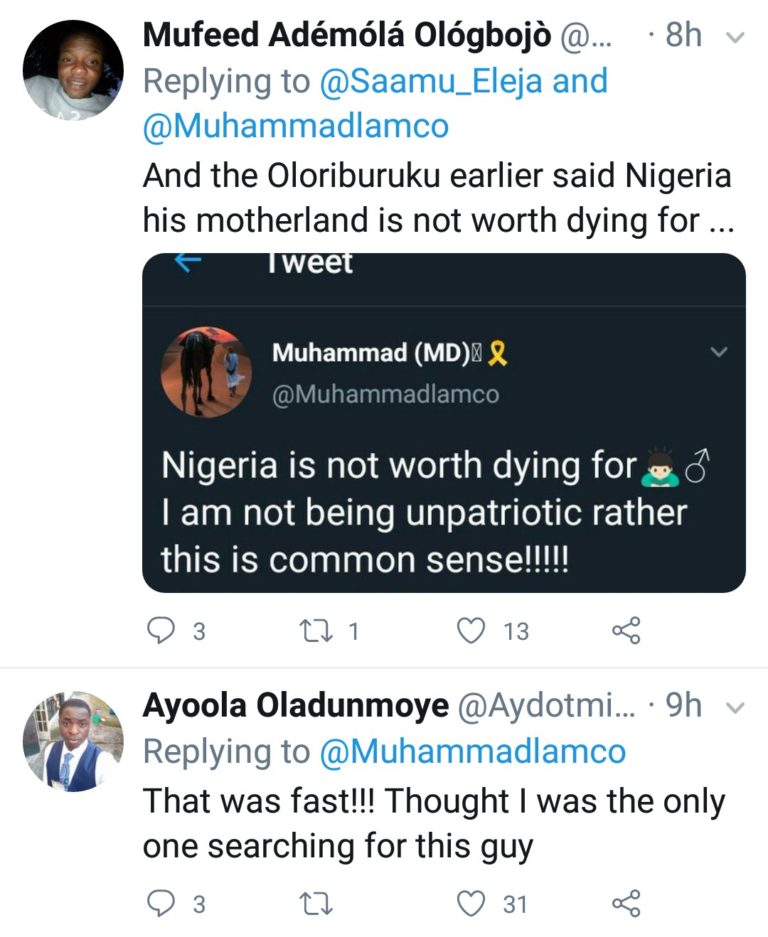
Task: Open Ayoola Oladunmoye's profile name
Action: [295, 707]
